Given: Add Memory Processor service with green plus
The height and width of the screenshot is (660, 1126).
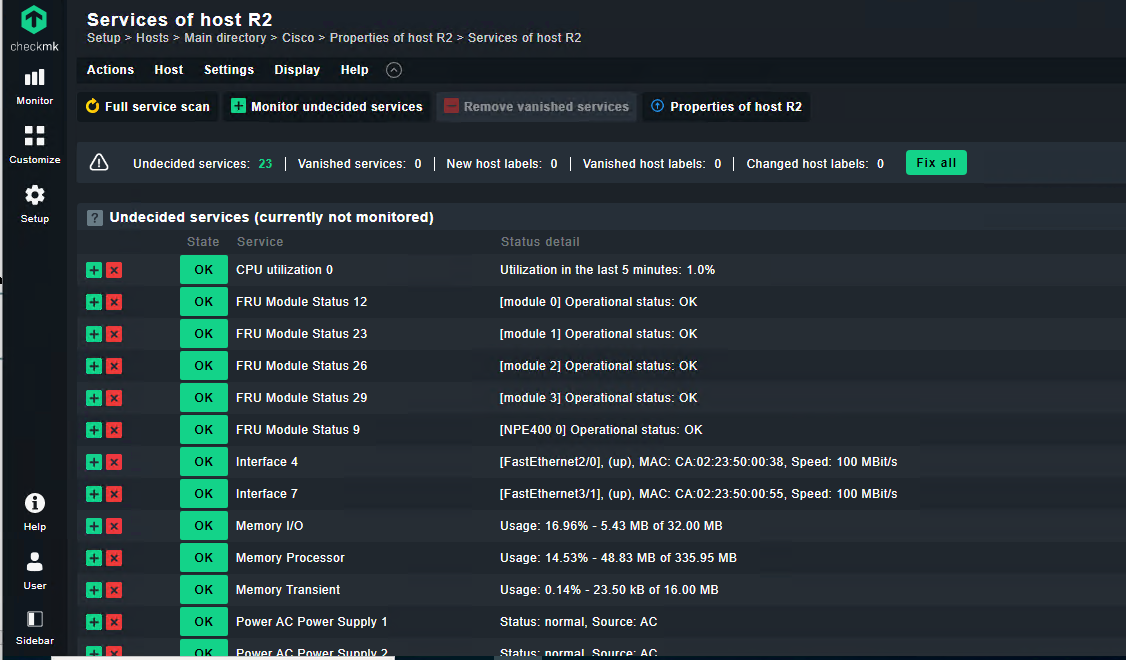Looking at the screenshot, I should (94, 558).
